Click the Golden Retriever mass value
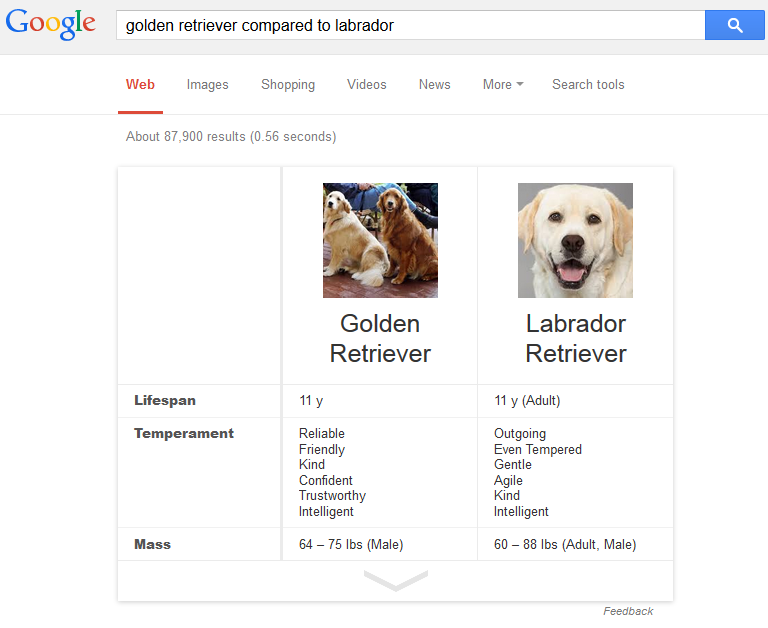This screenshot has height=628, width=768. pyautogui.click(x=351, y=545)
